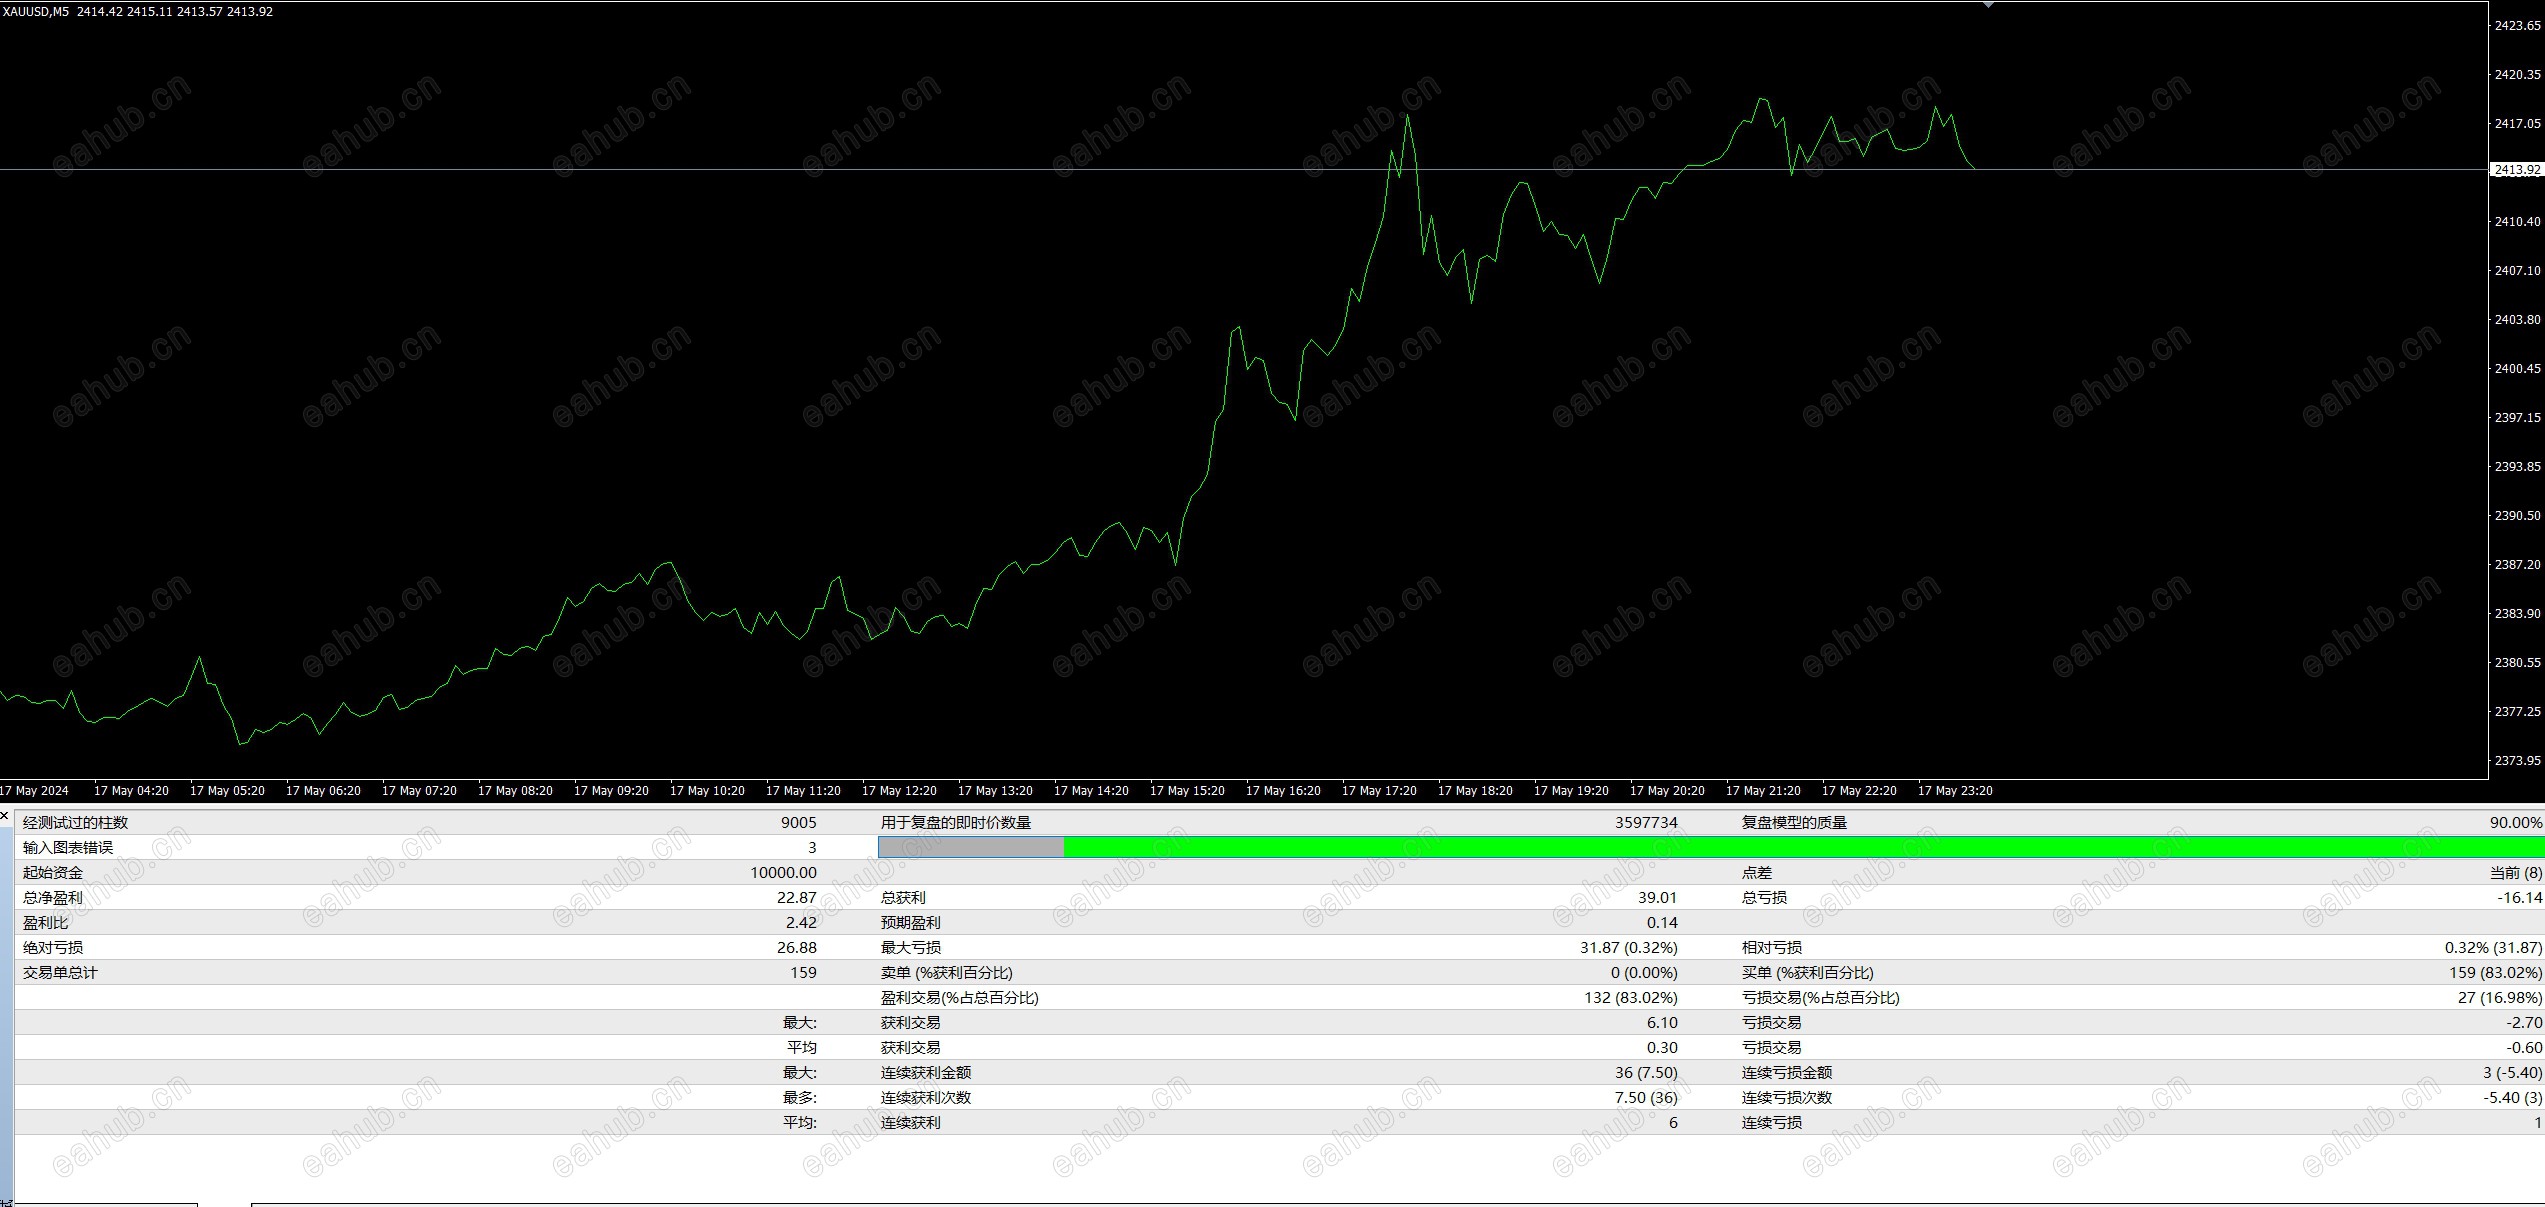Viewport: 2545px width, 1207px height.
Task: Select the profit factor value 2.42
Action: [802, 923]
